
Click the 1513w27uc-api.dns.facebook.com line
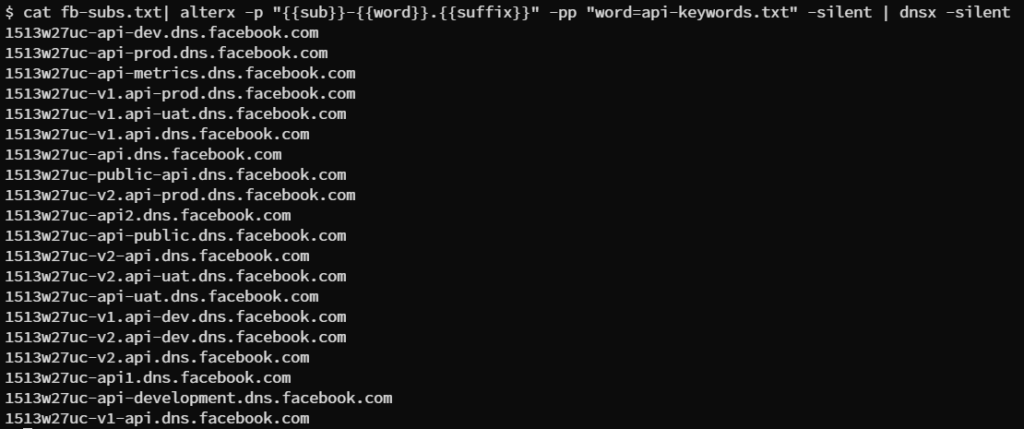point(144,154)
